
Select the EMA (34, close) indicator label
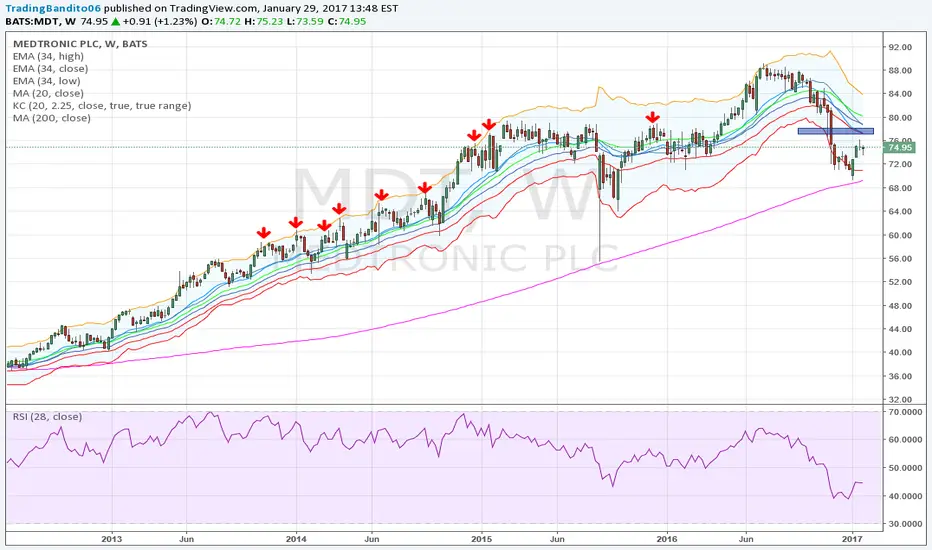[51, 69]
